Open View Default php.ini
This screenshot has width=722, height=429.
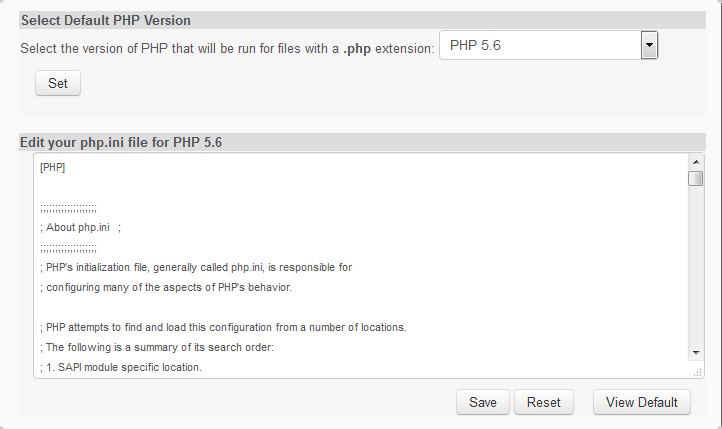641,402
